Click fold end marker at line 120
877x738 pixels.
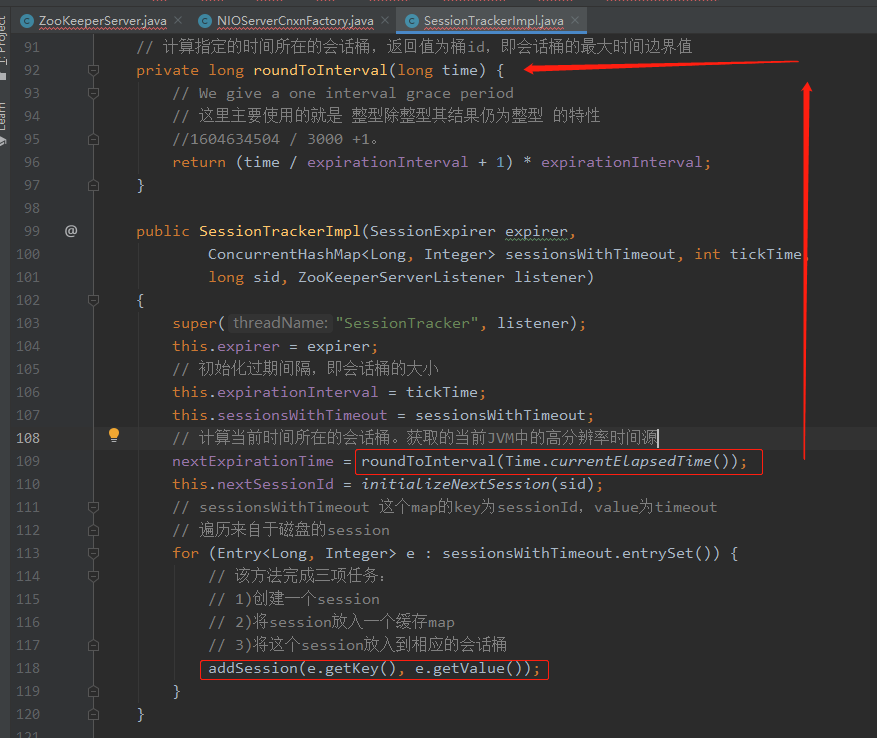(x=93, y=714)
